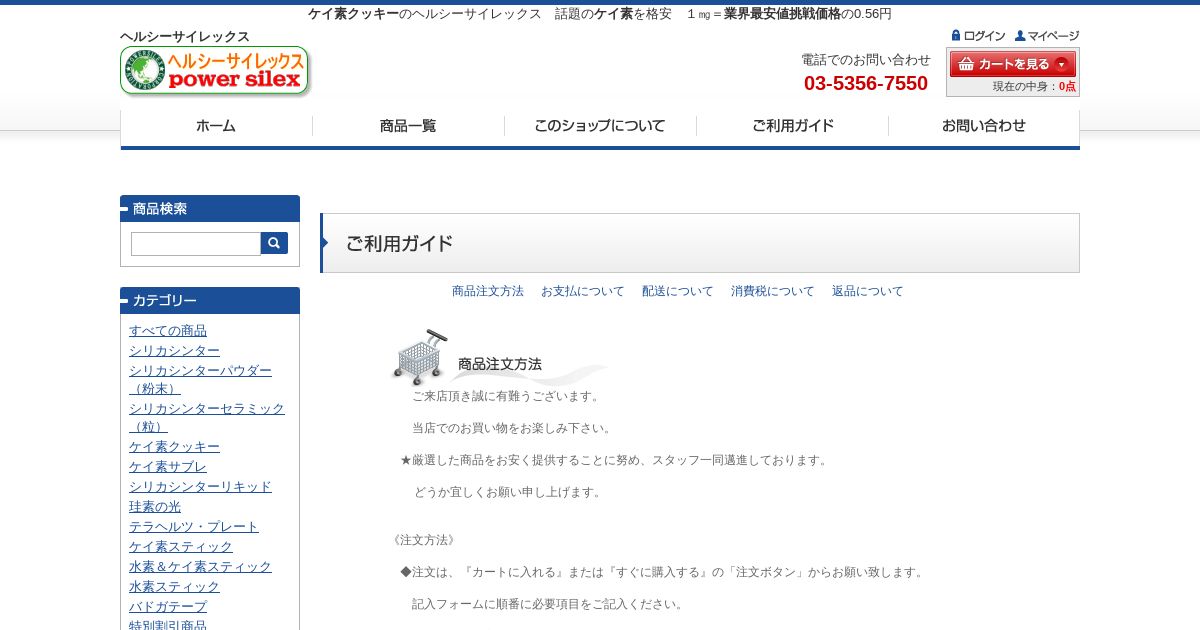Click the line どうか宜しくお願い申し上げます。

(510, 492)
